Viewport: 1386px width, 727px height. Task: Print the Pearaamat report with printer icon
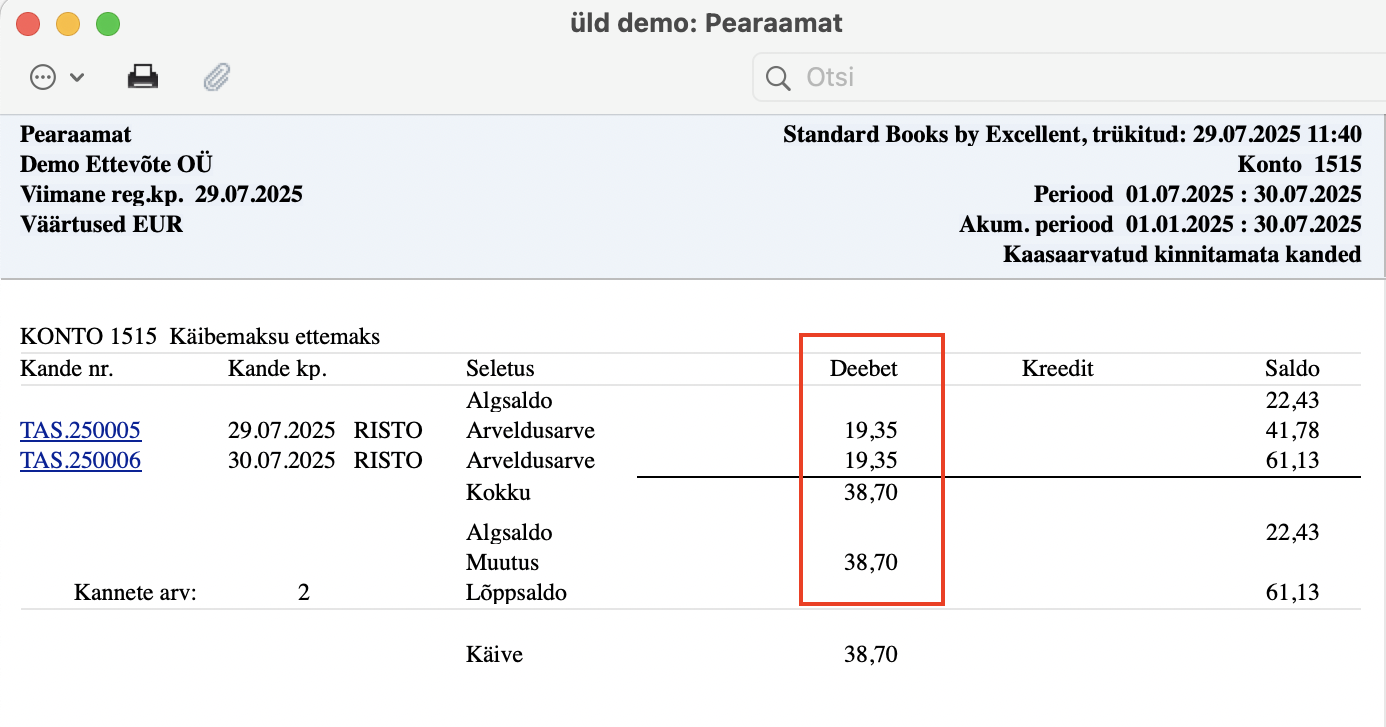(x=143, y=77)
